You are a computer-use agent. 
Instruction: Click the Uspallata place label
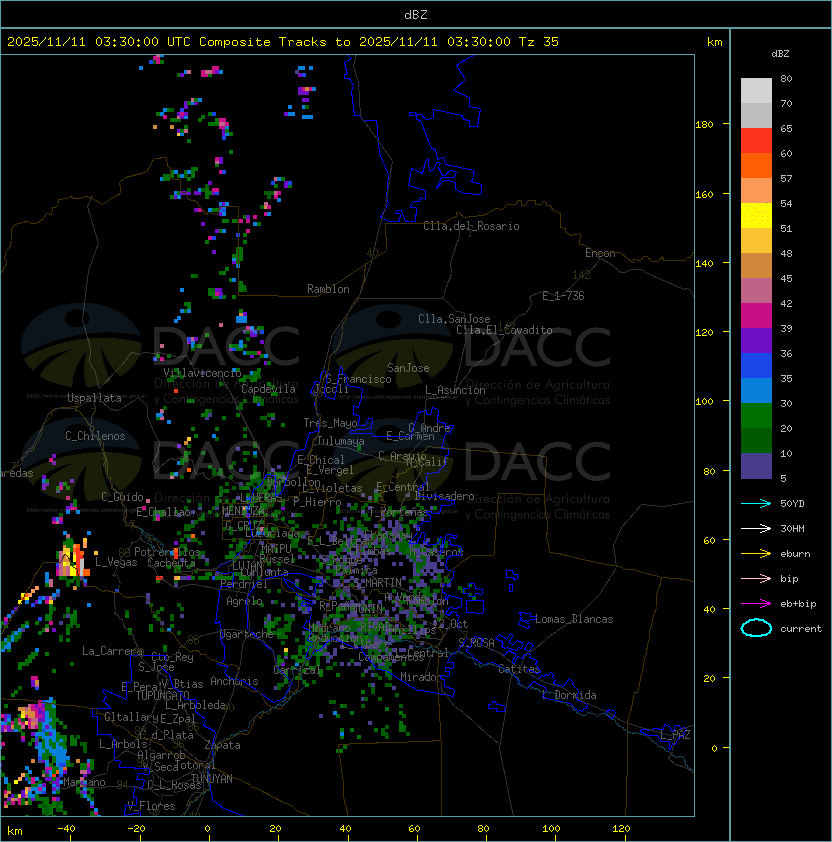[x=95, y=398]
